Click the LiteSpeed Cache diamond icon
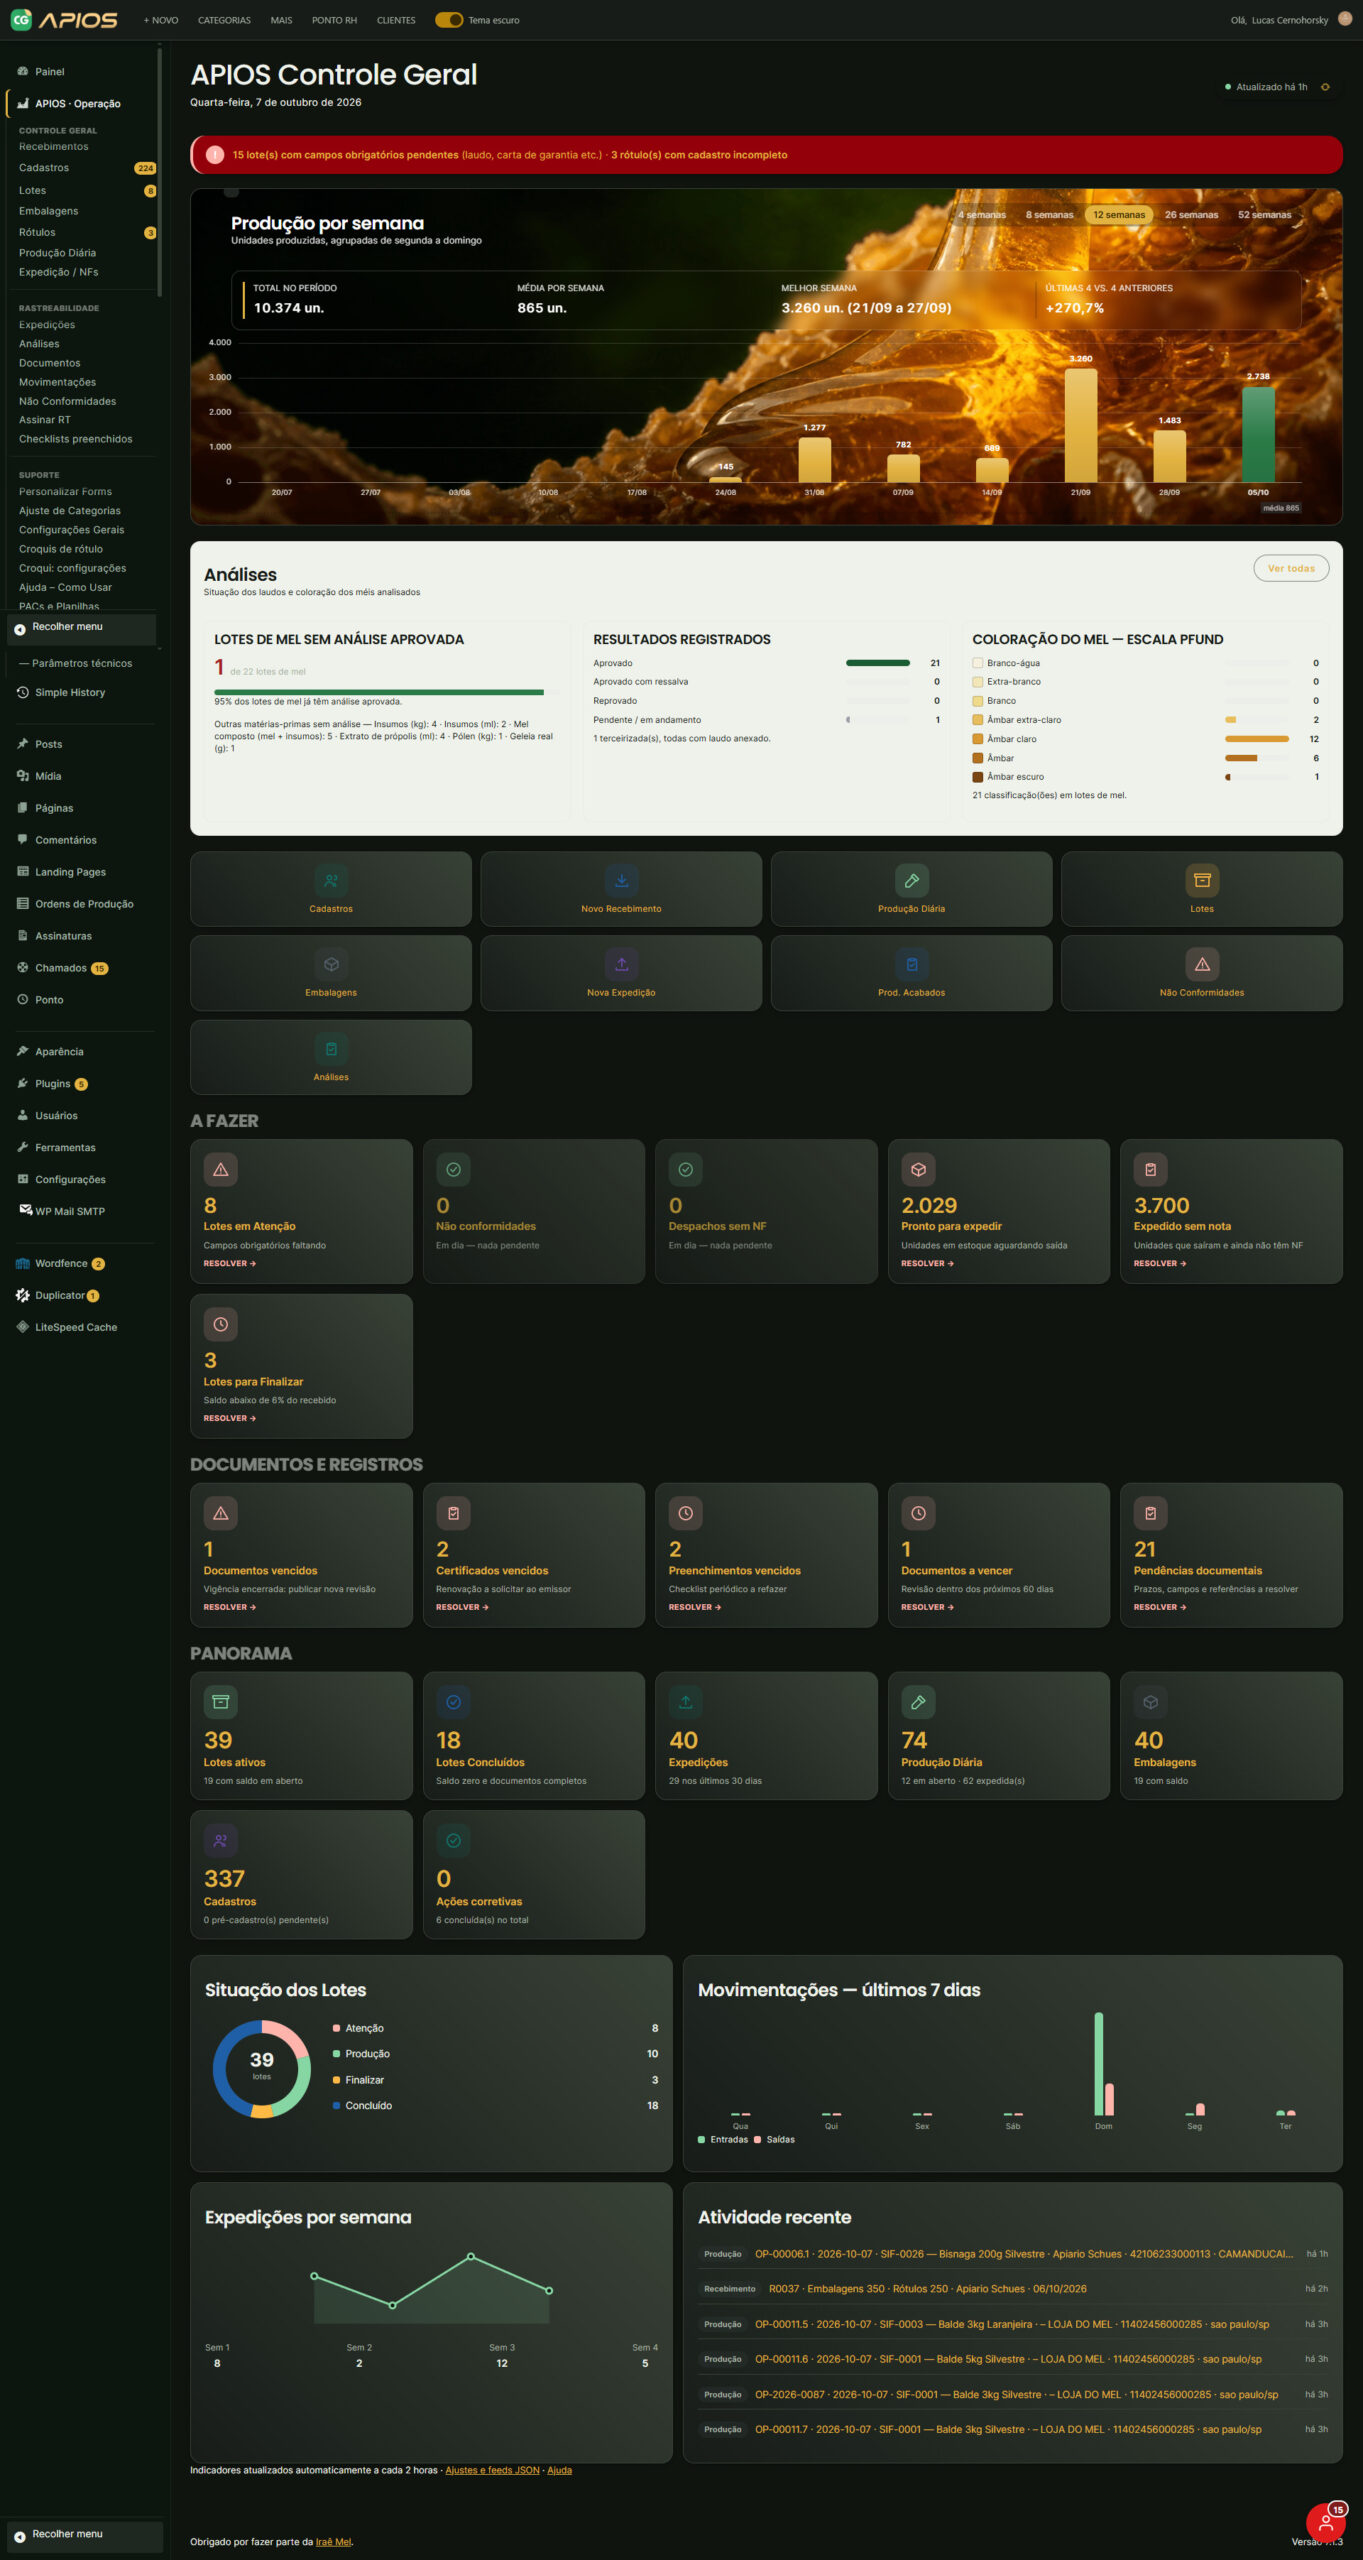 tap(22, 1328)
